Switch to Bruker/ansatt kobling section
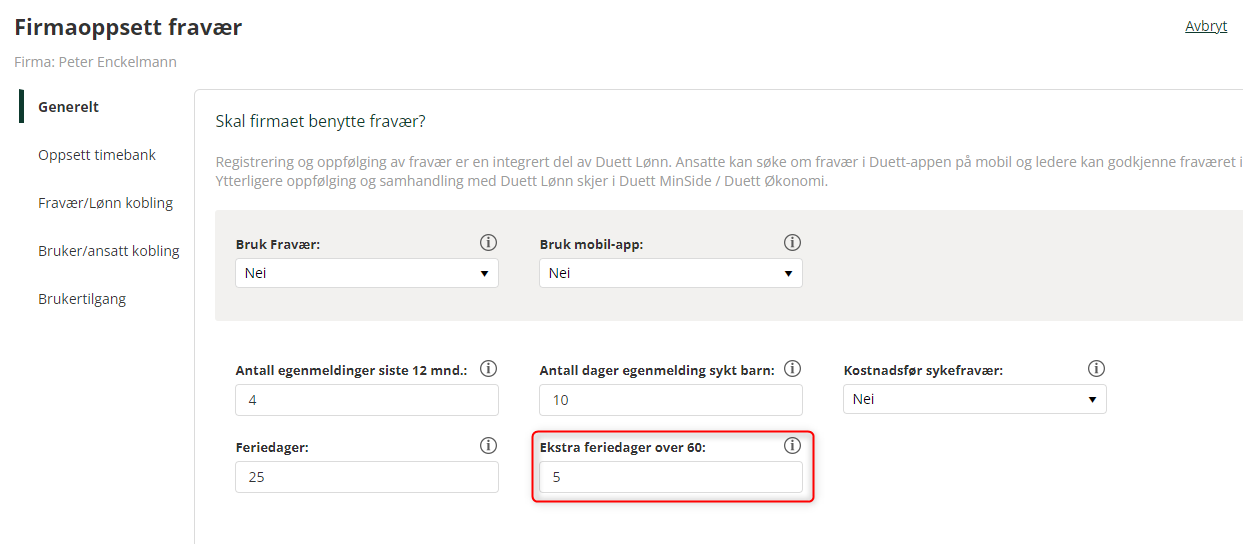This screenshot has width=1243, height=544. click(109, 251)
